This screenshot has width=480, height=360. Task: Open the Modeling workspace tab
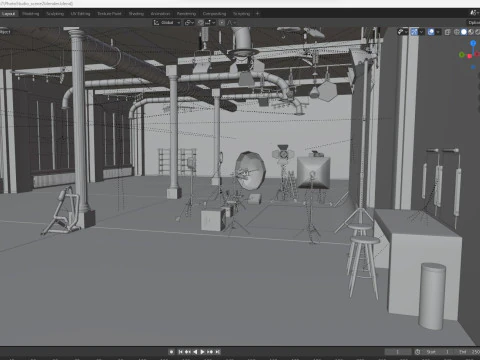[31, 14]
